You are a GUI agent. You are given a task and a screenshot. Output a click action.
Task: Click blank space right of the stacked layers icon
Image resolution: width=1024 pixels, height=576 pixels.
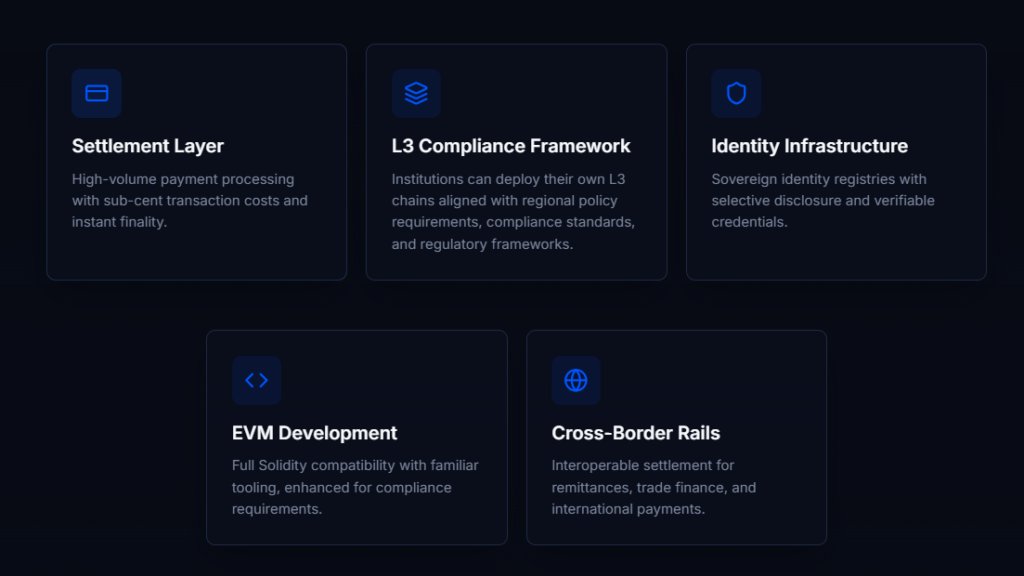pos(550,93)
